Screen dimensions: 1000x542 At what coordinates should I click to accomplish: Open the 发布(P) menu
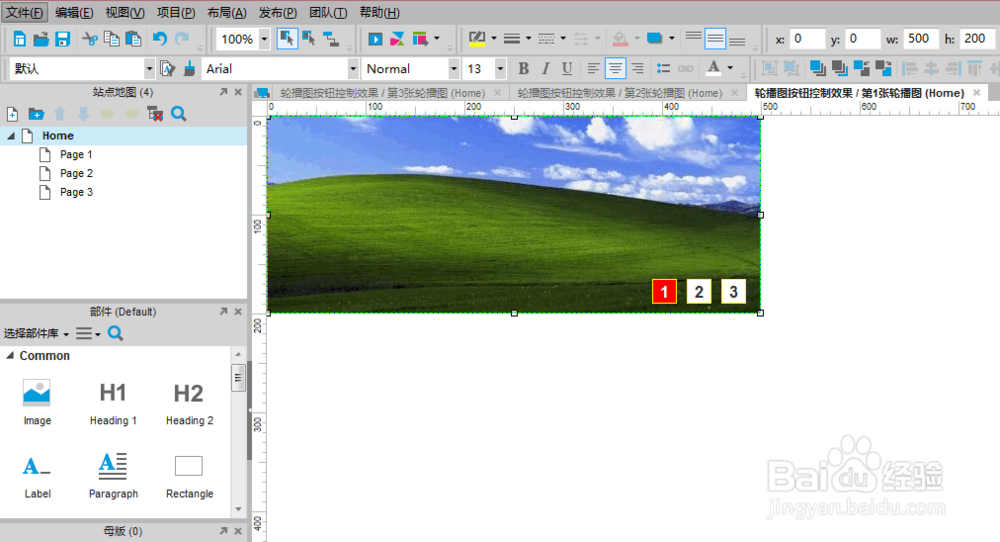coord(277,13)
